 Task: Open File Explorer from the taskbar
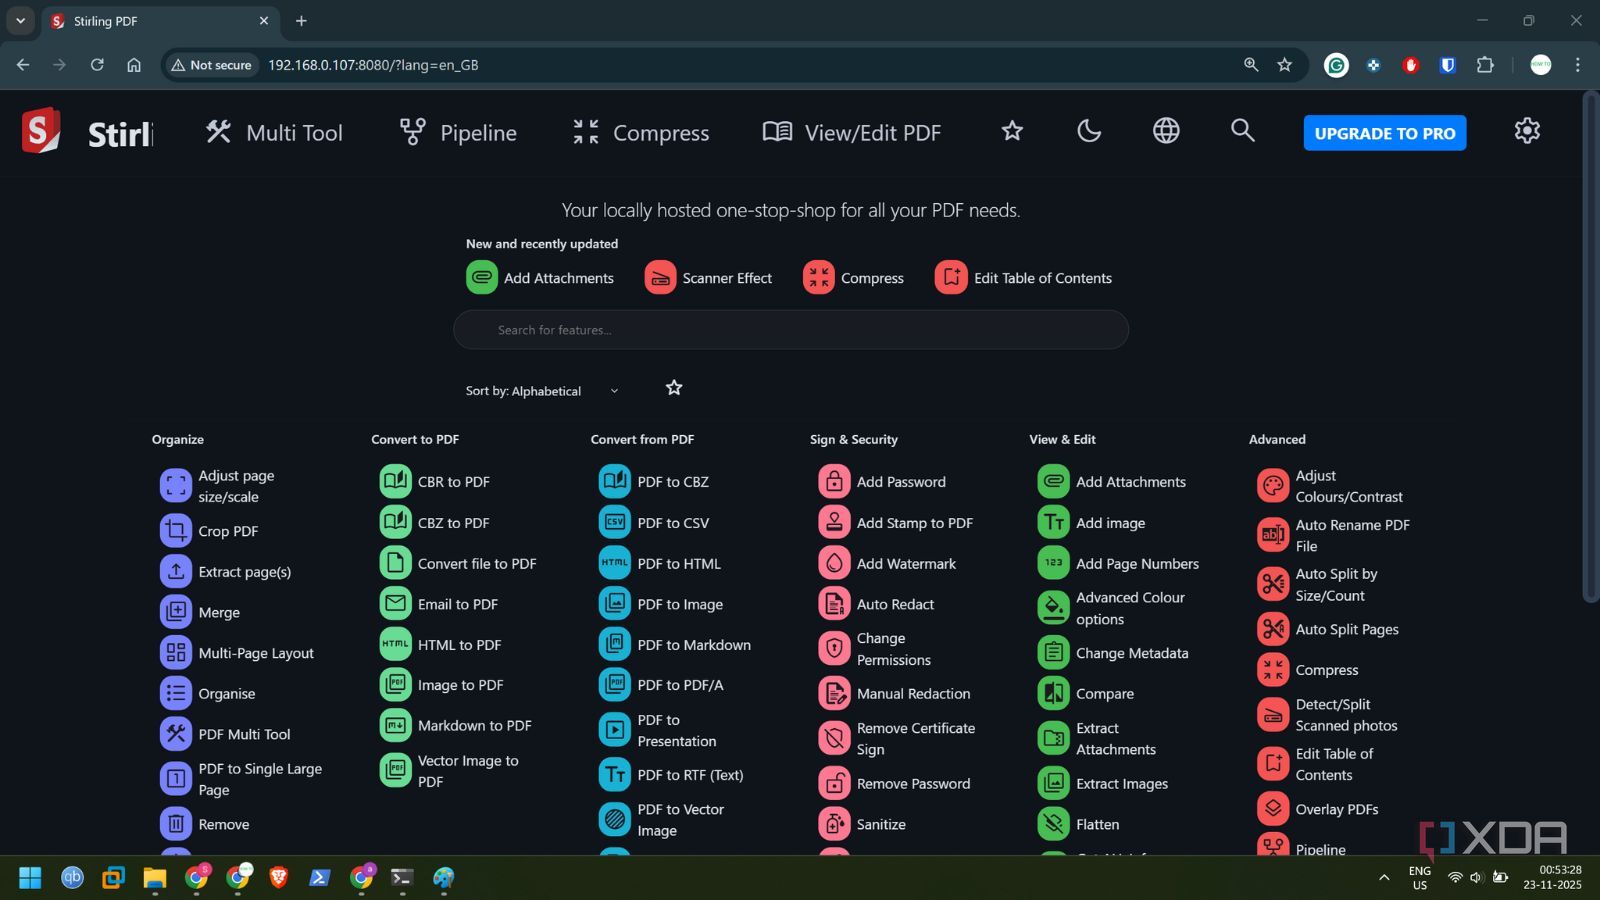click(154, 878)
